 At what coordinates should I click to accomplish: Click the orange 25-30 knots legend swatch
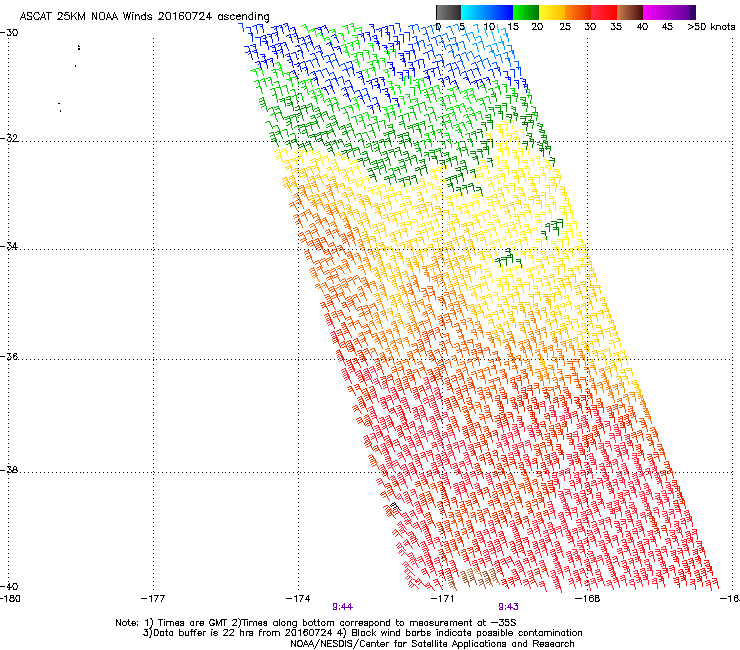578,12
